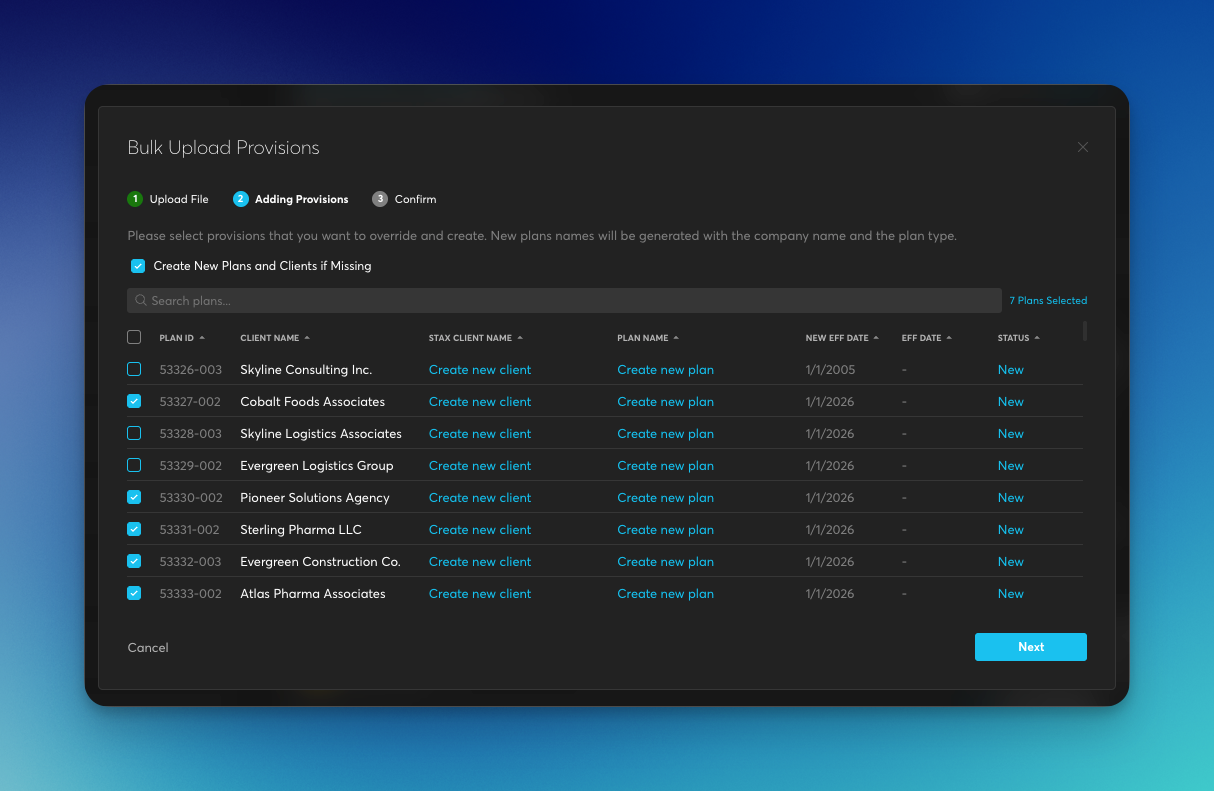Viewport: 1214px width, 791px height.
Task: Create new plan for Skyline Logistics Associates
Action: [665, 434]
